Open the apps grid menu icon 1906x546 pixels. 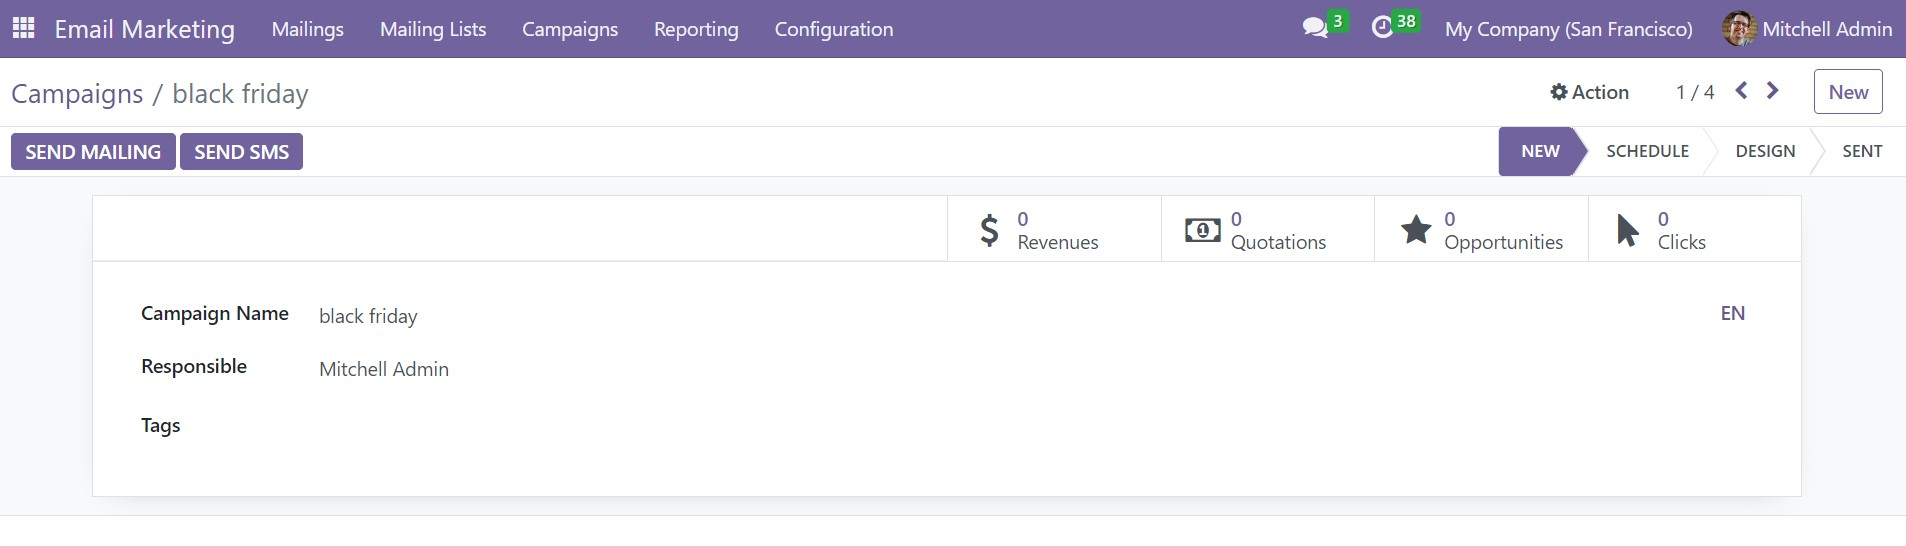(x=23, y=28)
